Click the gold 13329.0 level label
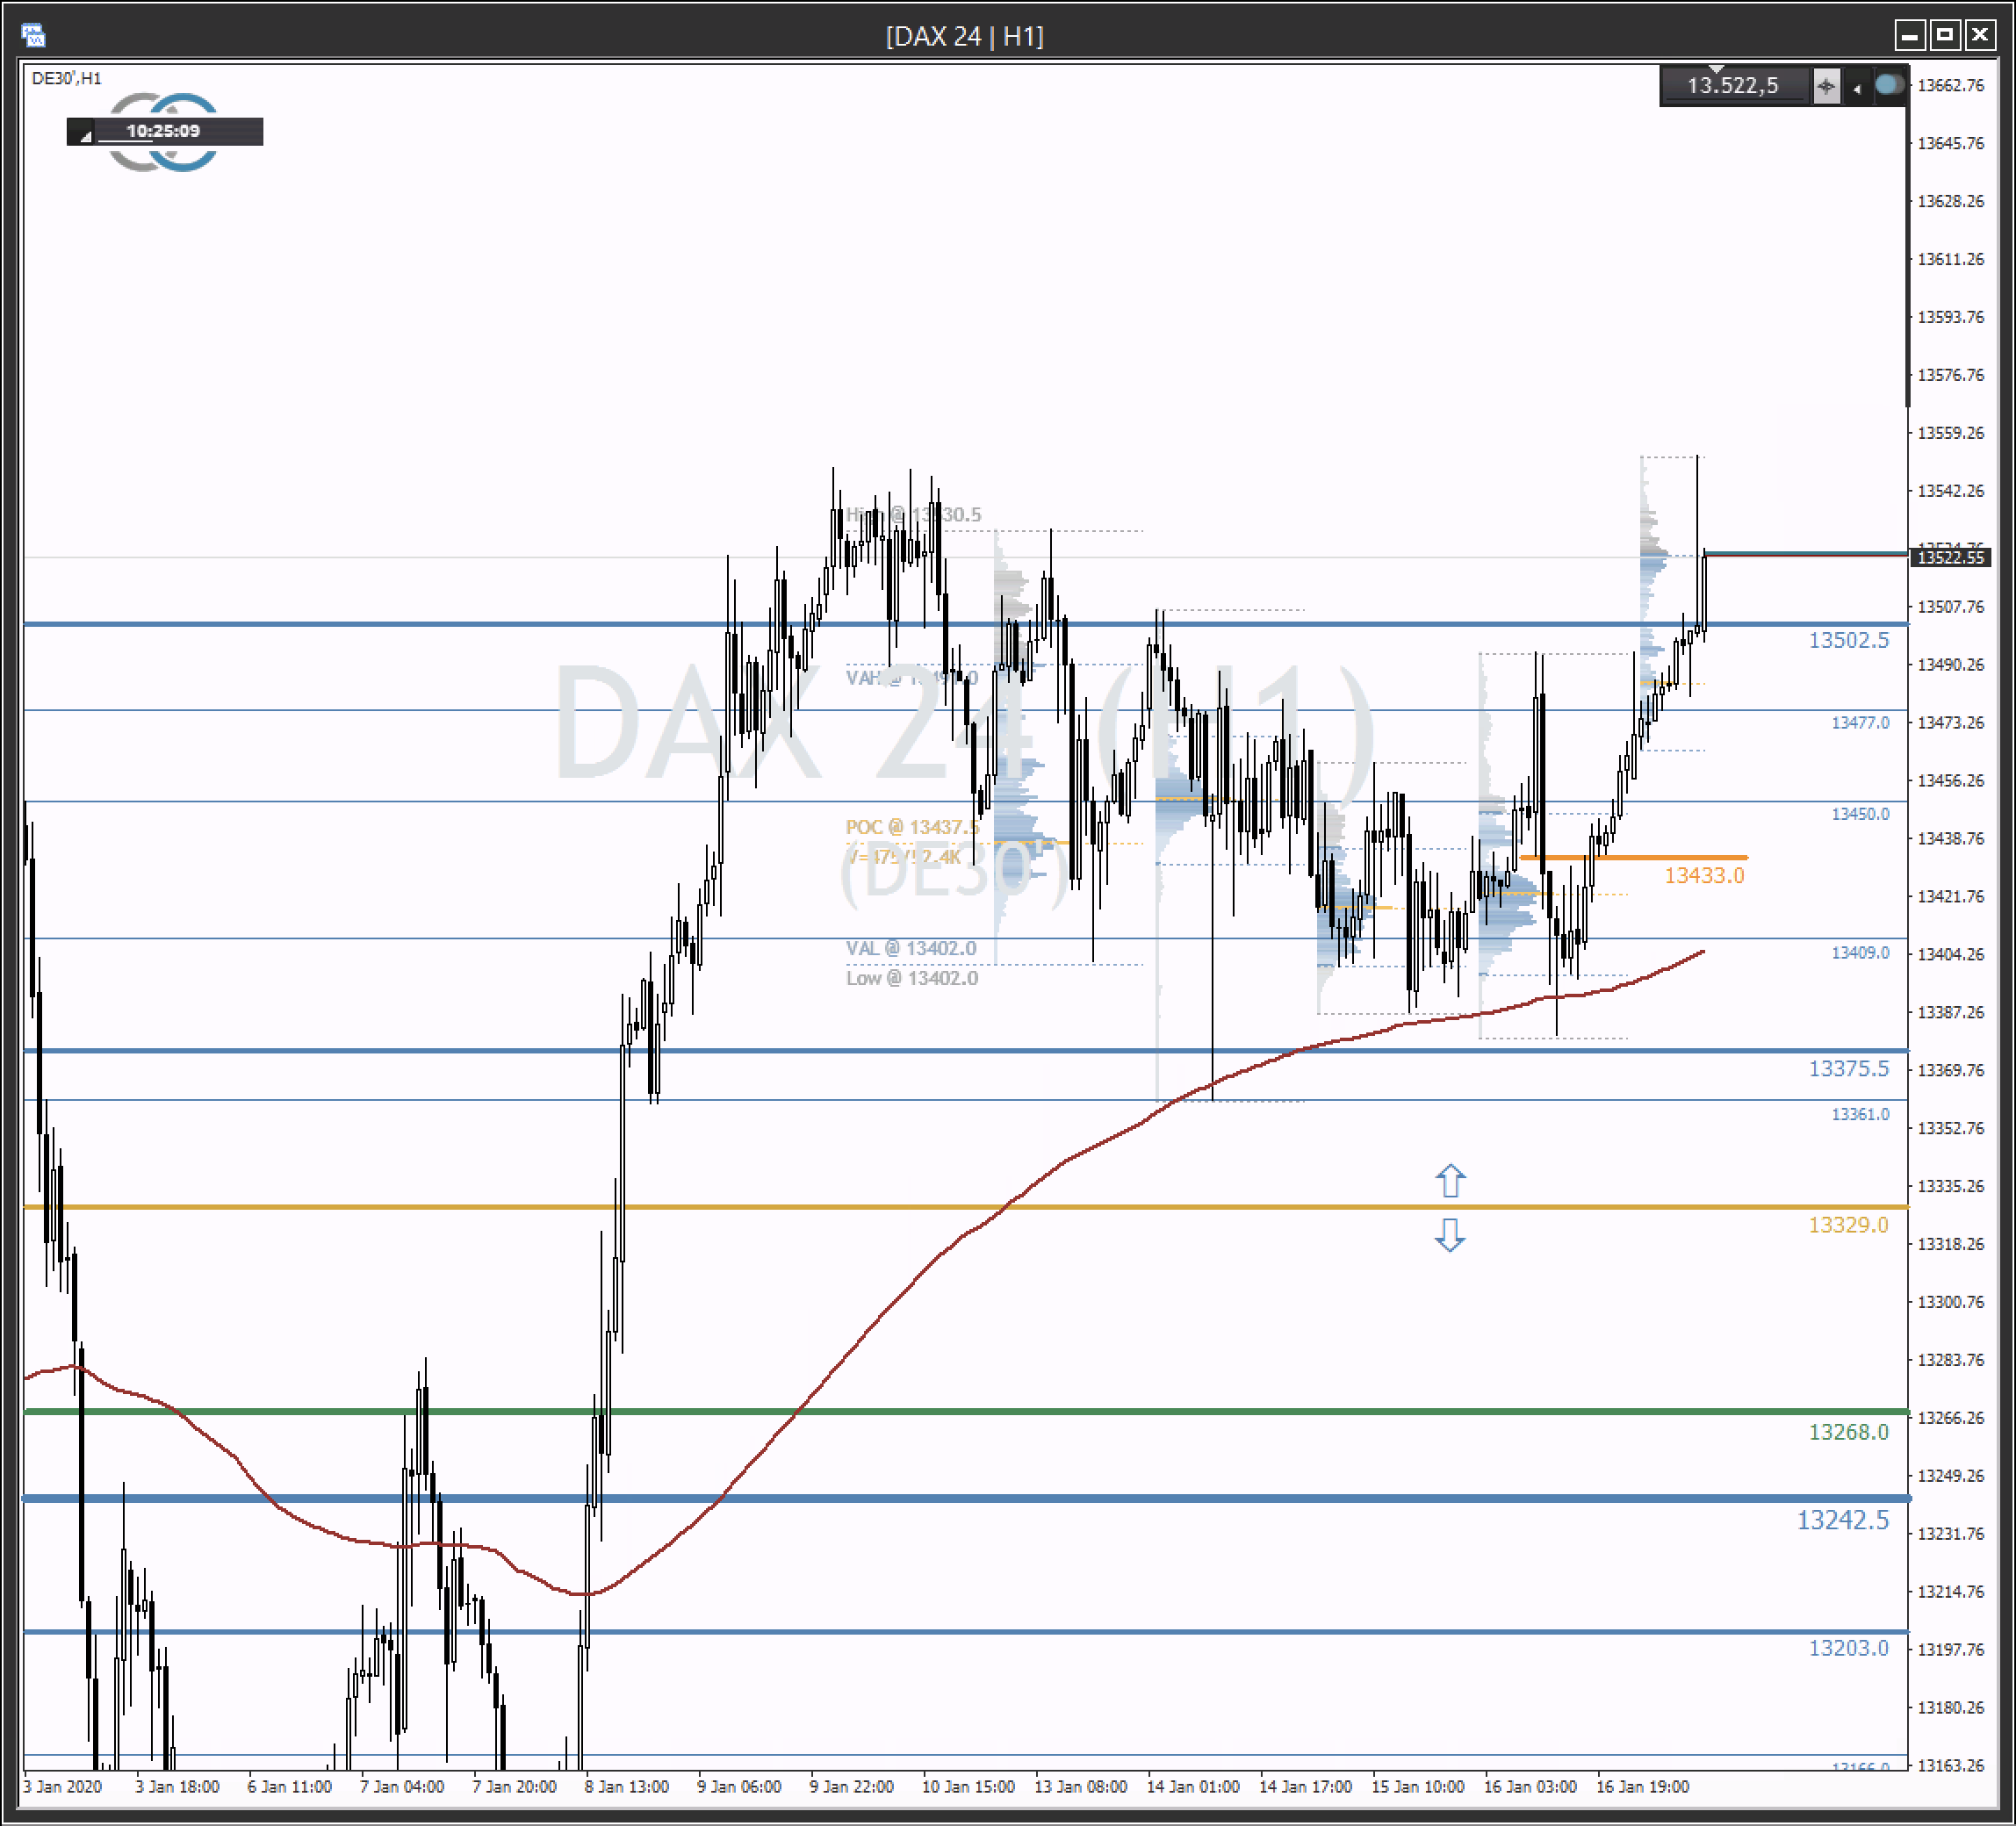The image size is (2016, 1826). point(1848,1225)
